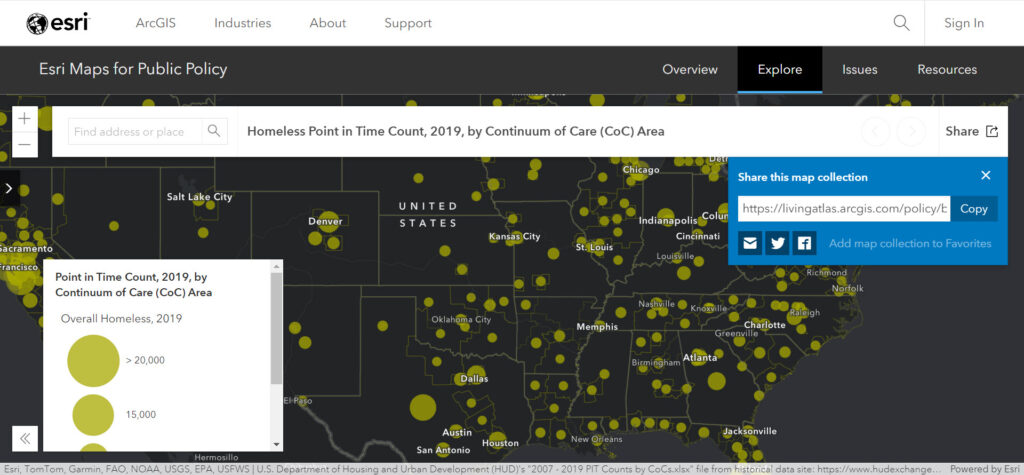This screenshot has height=475, width=1024.
Task: Click the Oklahoma City map label
Action: [461, 319]
